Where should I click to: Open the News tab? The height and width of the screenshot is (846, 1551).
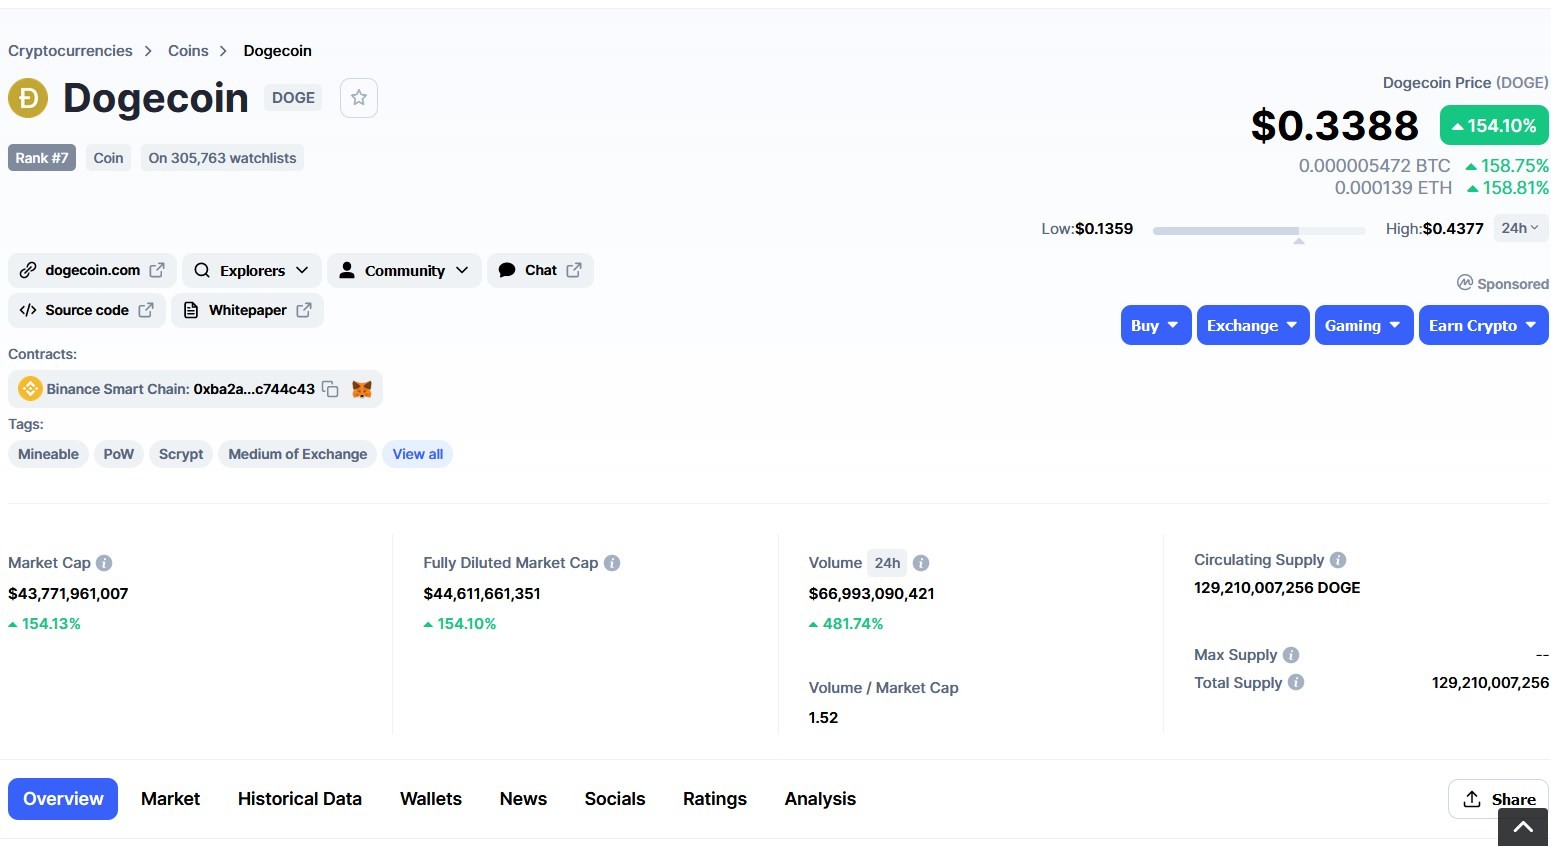click(523, 799)
